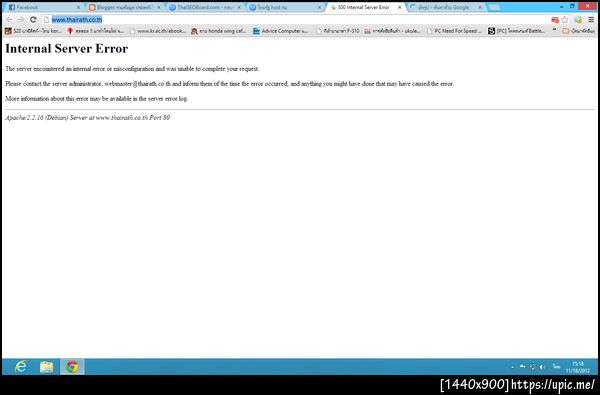Open File Explorer from the taskbar
The height and width of the screenshot is (395, 600).
pyautogui.click(x=46, y=367)
